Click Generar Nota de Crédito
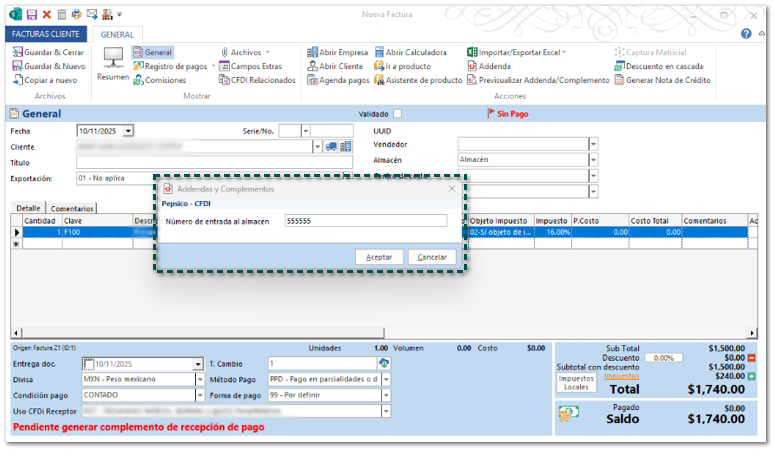775x451 pixels. [662, 80]
